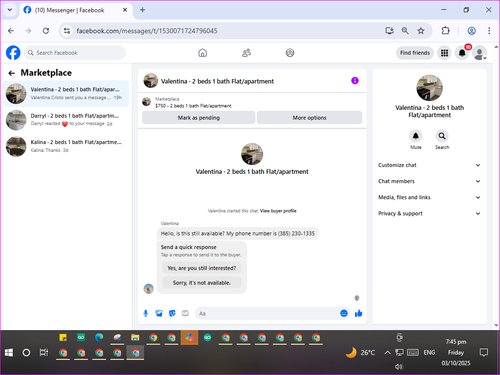Go back with the browser back arrow
This screenshot has width=500, height=375.
pyautogui.click(x=11, y=31)
